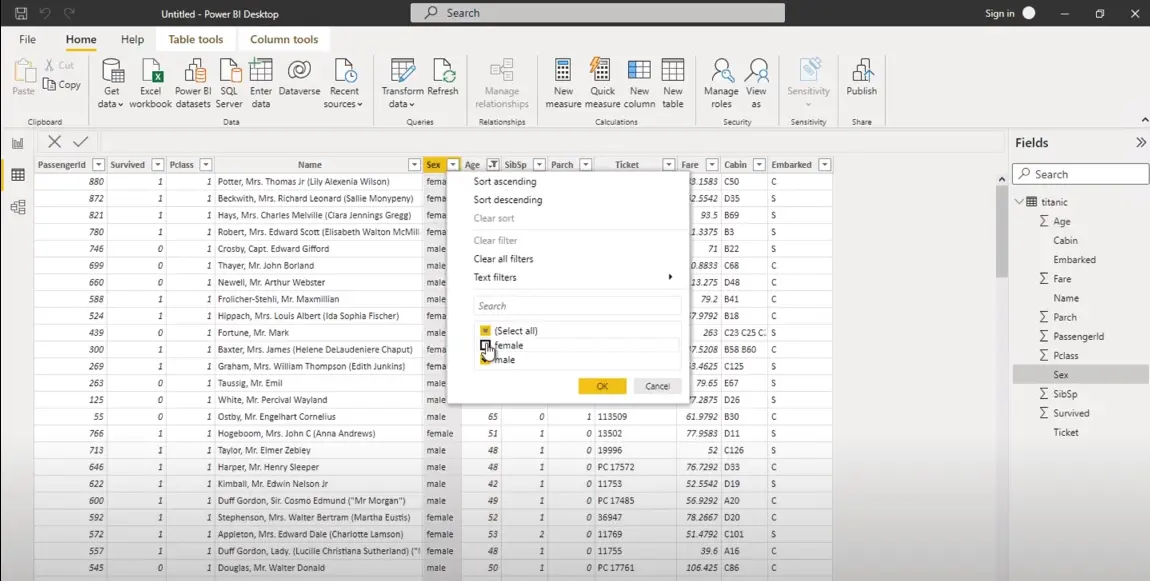Click Sign in at top right

point(1000,13)
